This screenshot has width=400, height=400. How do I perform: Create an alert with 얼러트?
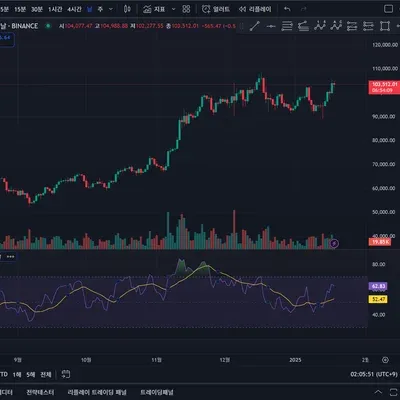(216, 9)
